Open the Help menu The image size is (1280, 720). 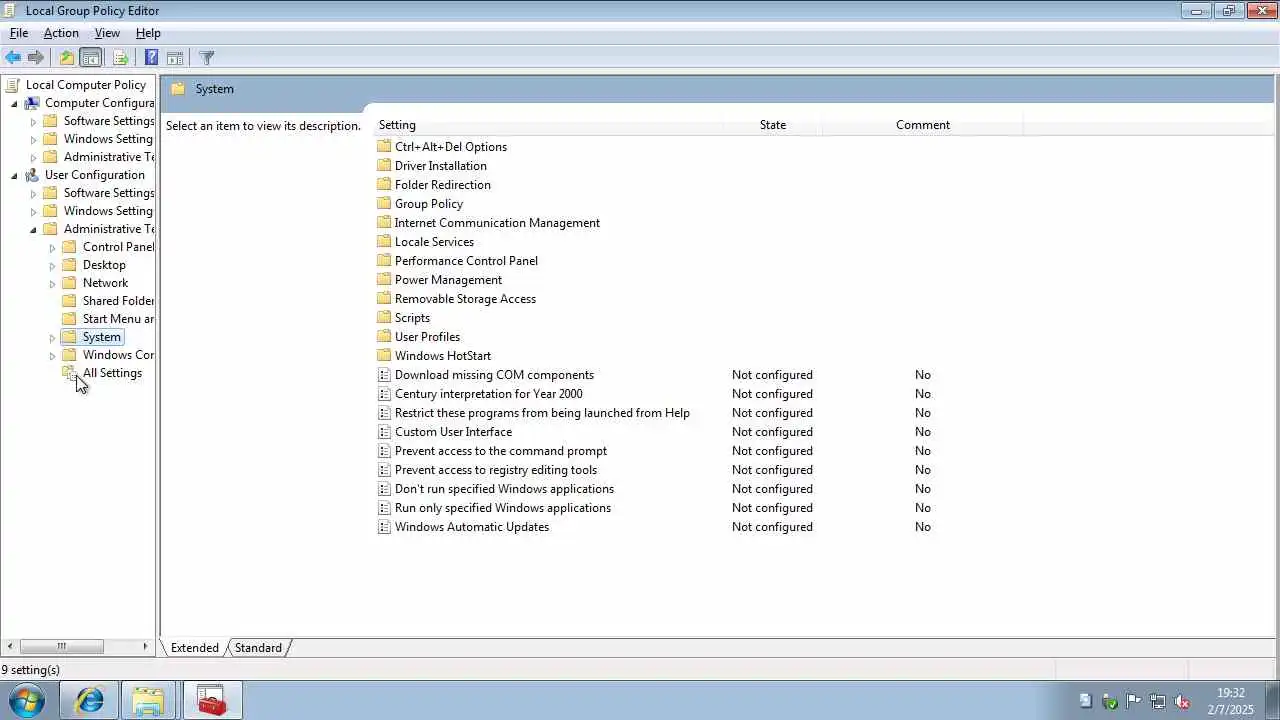[148, 33]
